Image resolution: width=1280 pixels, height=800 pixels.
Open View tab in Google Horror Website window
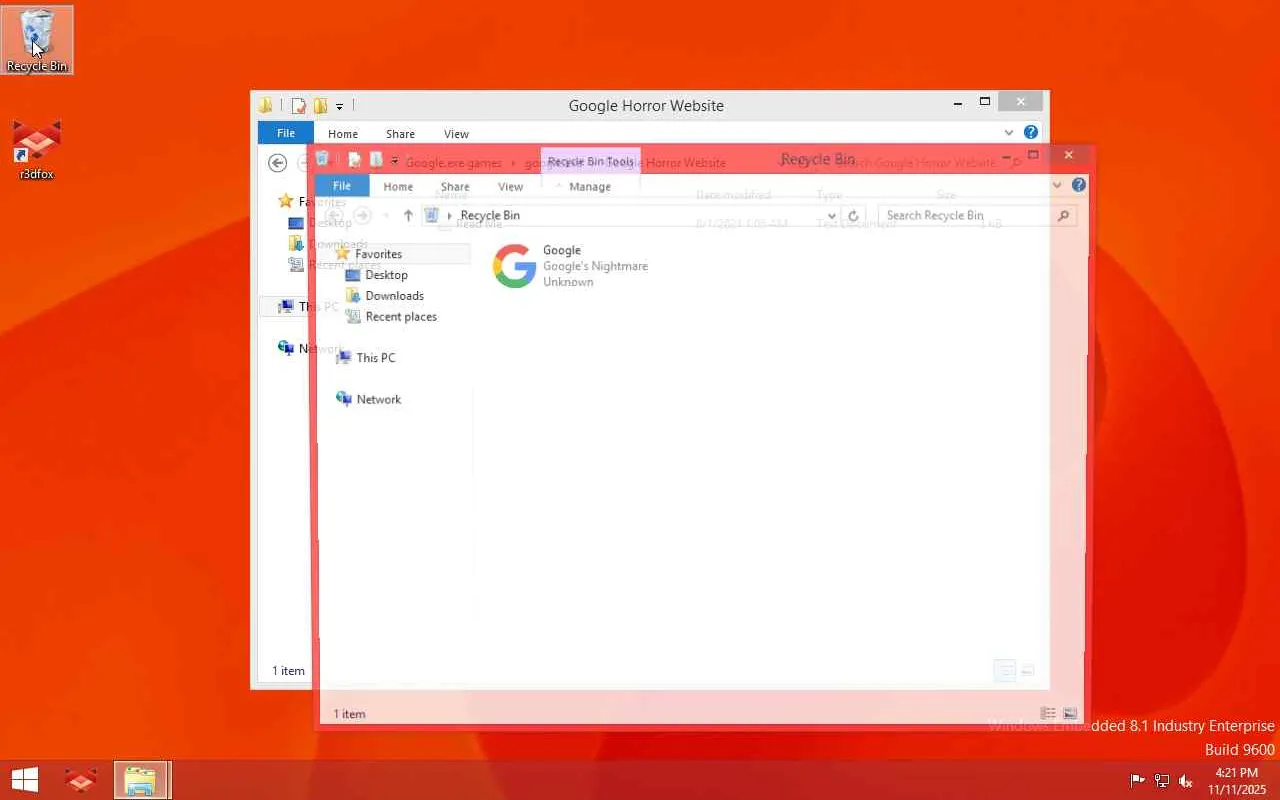click(456, 133)
